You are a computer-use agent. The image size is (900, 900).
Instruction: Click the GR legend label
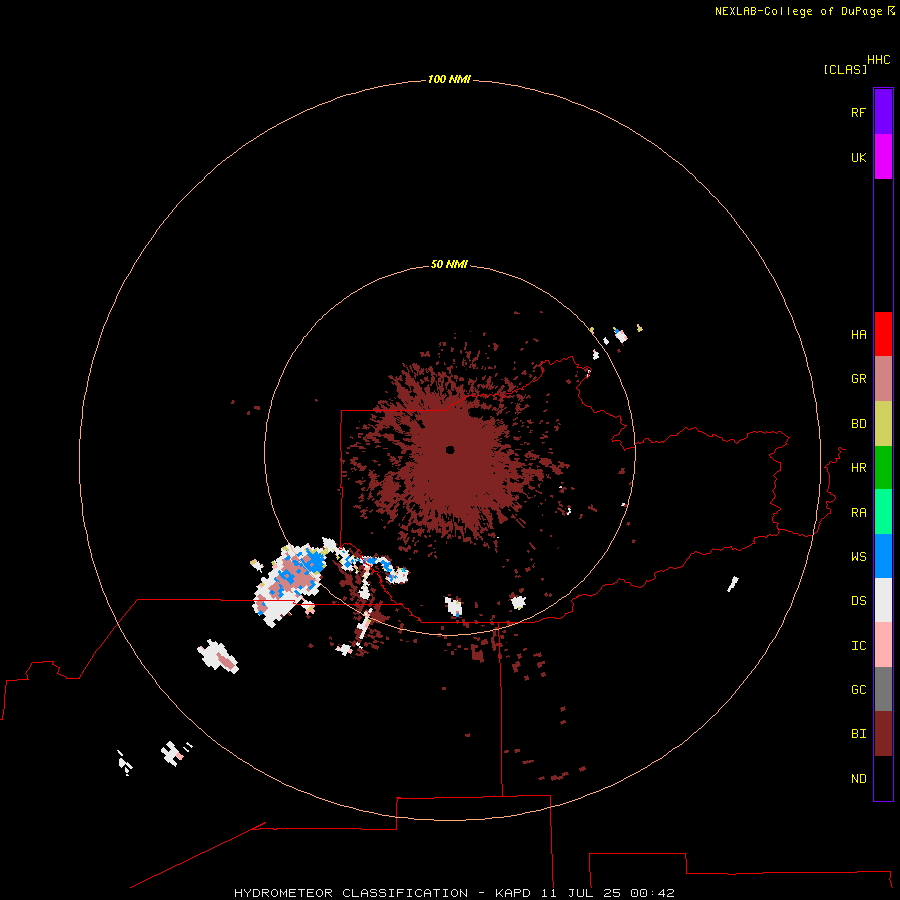pos(858,379)
